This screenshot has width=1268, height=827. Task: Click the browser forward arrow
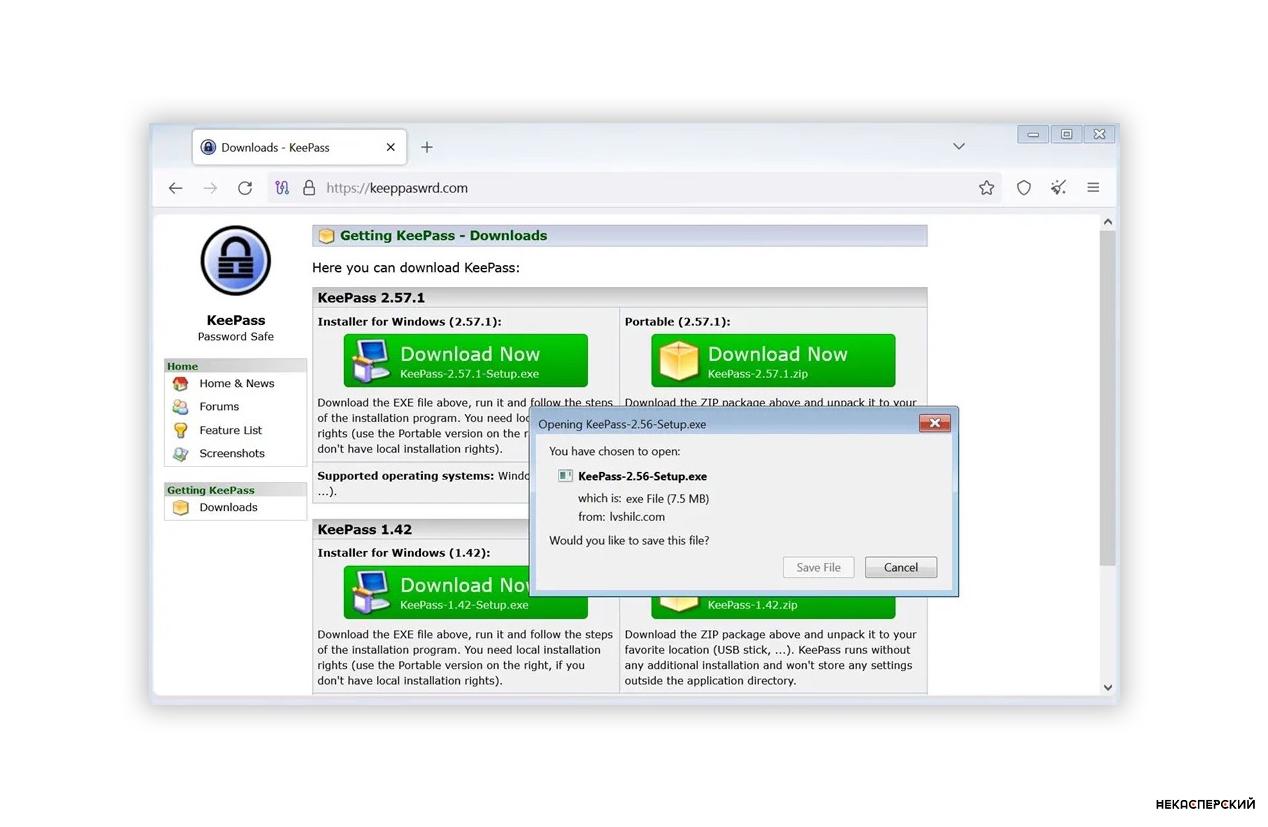pyautogui.click(x=210, y=188)
